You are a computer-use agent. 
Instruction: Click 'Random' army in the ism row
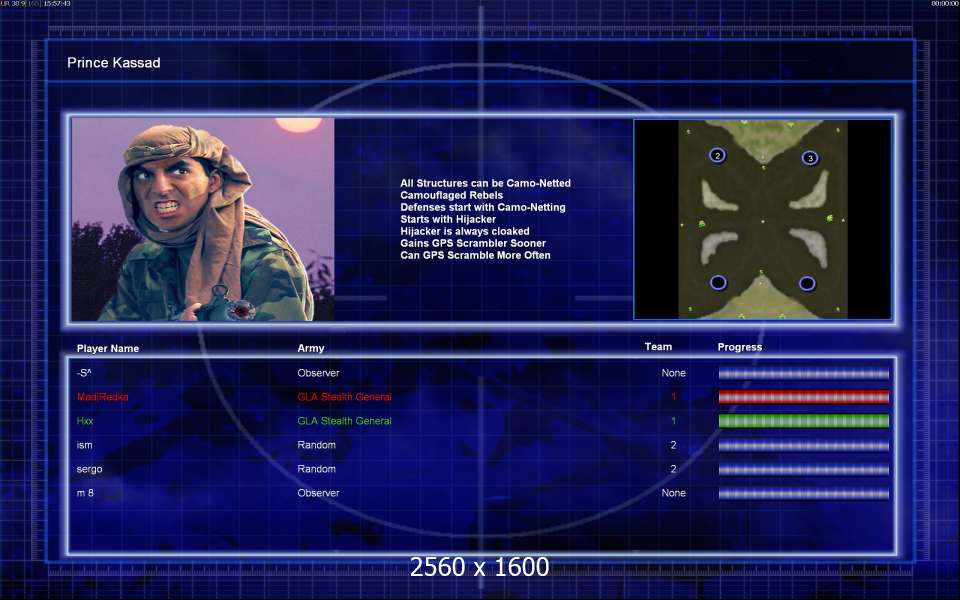coord(317,445)
